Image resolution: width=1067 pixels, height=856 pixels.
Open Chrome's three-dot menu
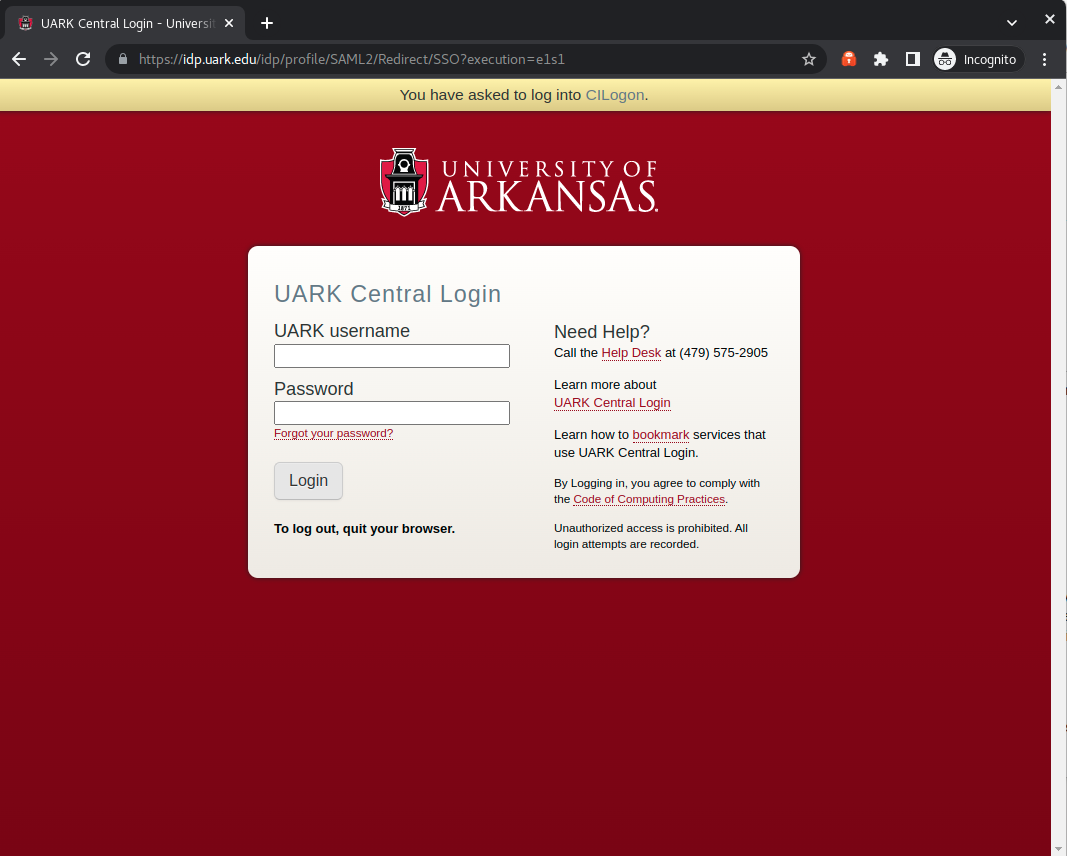pyautogui.click(x=1045, y=59)
